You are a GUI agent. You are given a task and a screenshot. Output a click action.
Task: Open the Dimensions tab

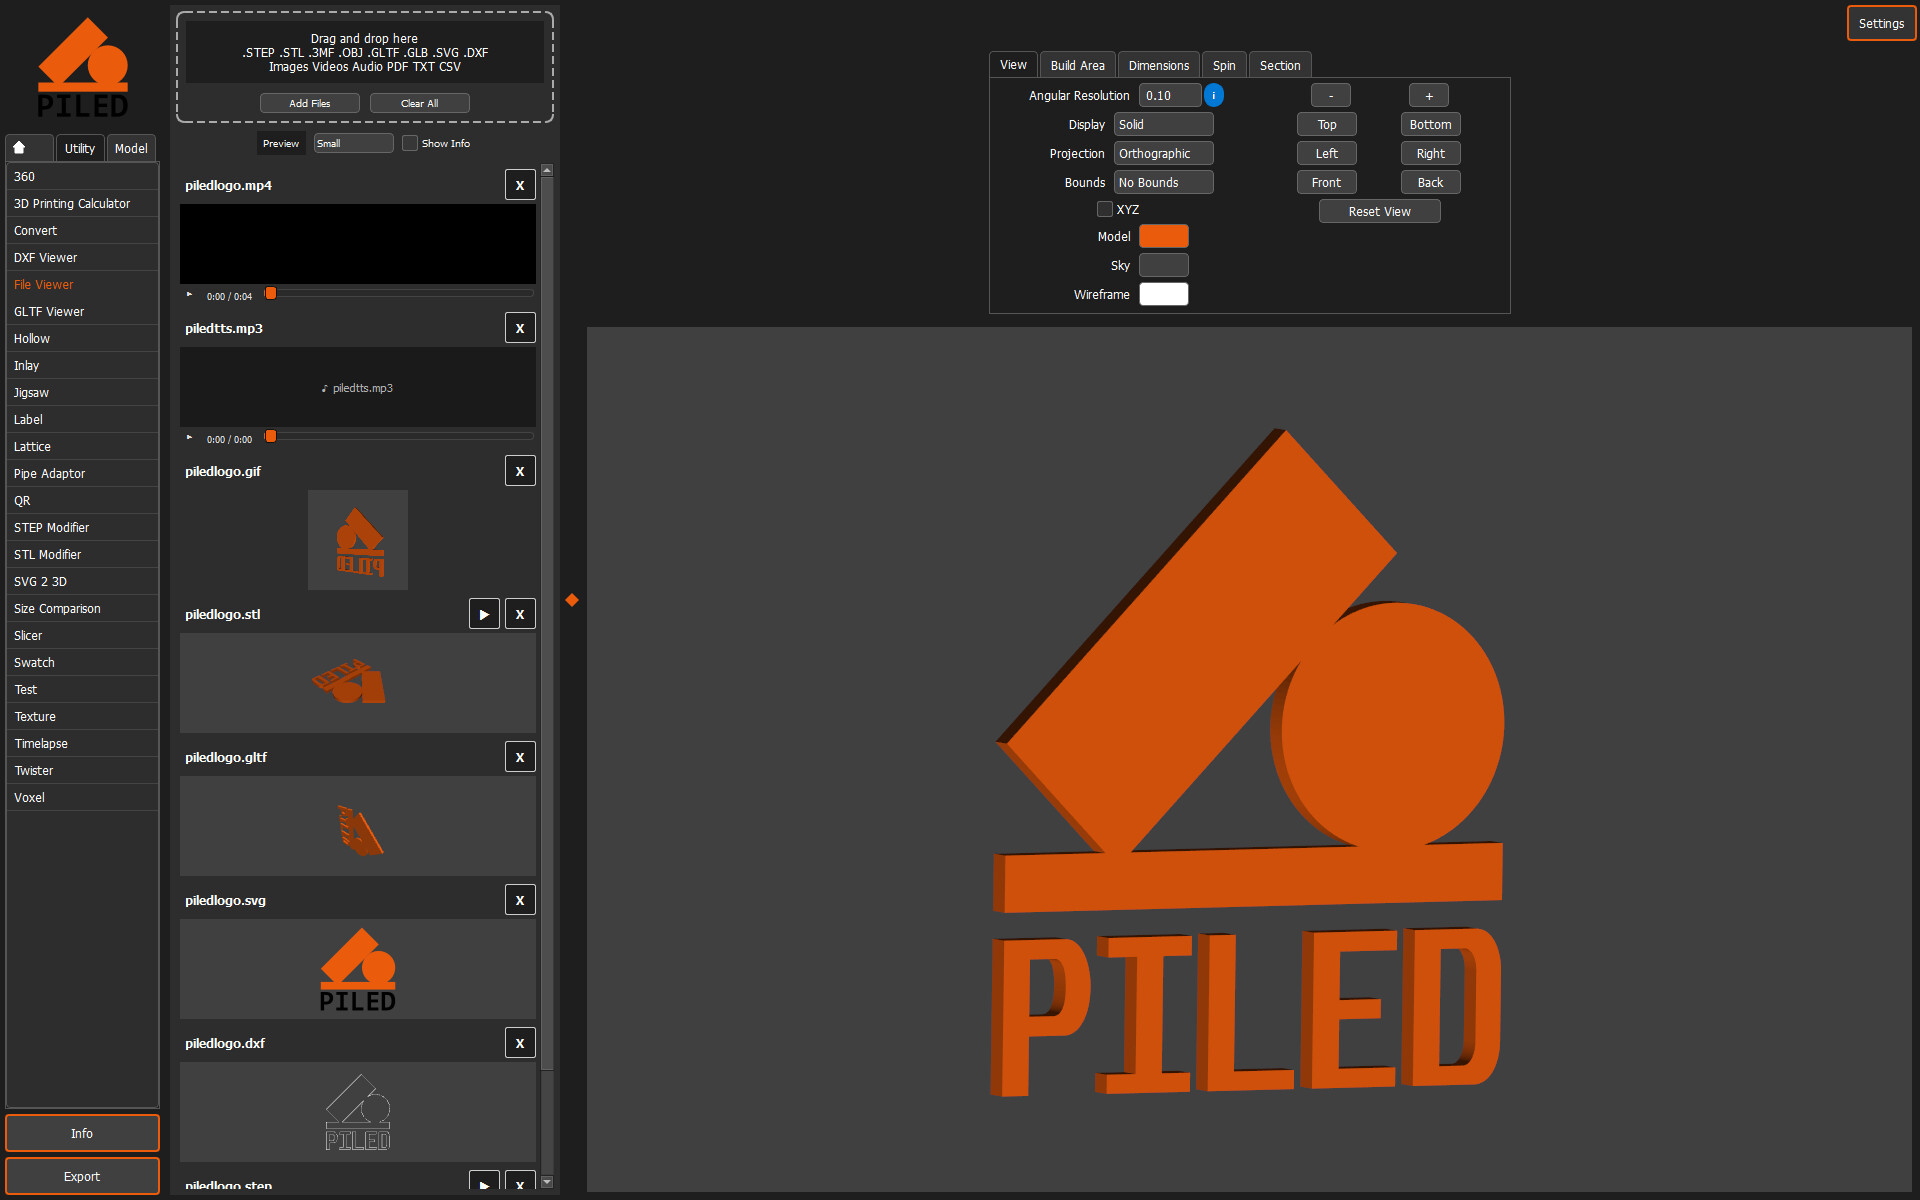[x=1159, y=65]
